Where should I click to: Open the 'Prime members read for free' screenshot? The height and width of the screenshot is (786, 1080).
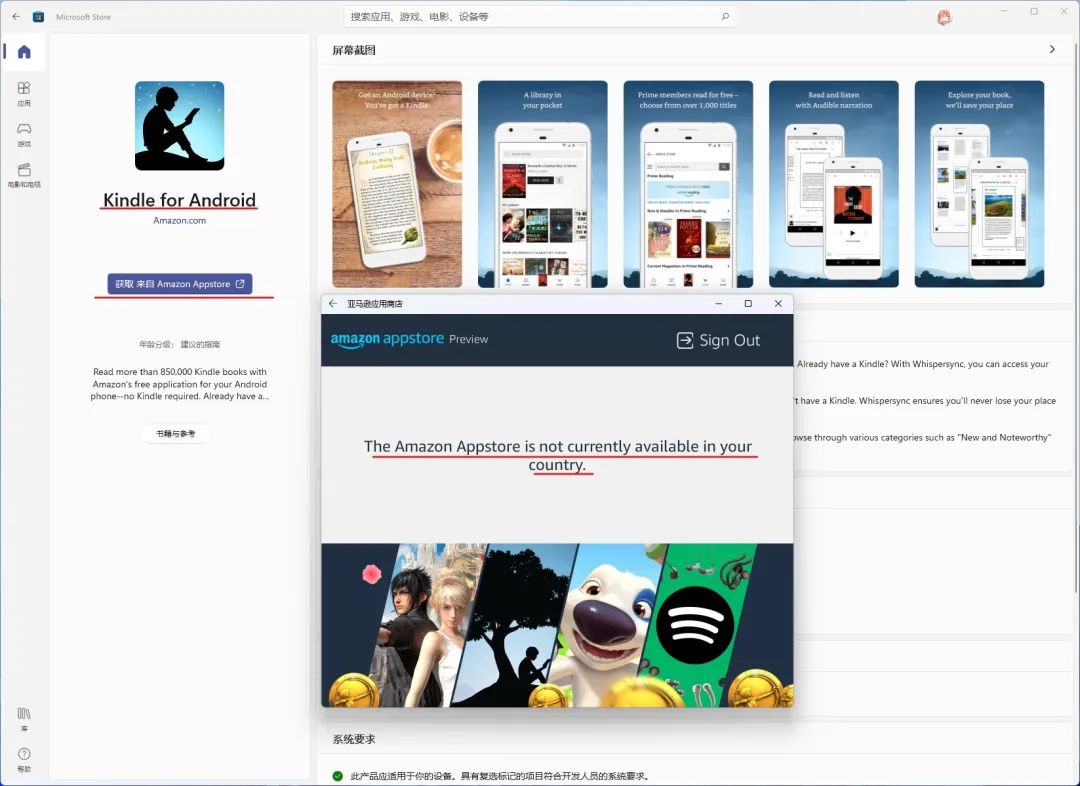(688, 184)
